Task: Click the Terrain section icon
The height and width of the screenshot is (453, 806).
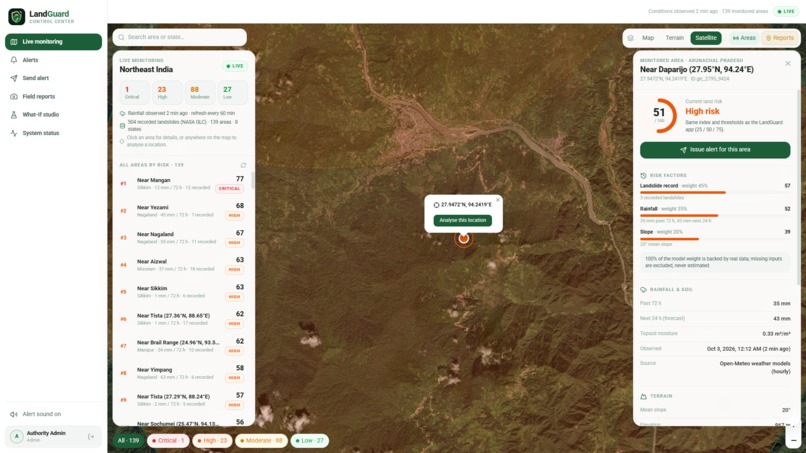Action: (x=643, y=396)
